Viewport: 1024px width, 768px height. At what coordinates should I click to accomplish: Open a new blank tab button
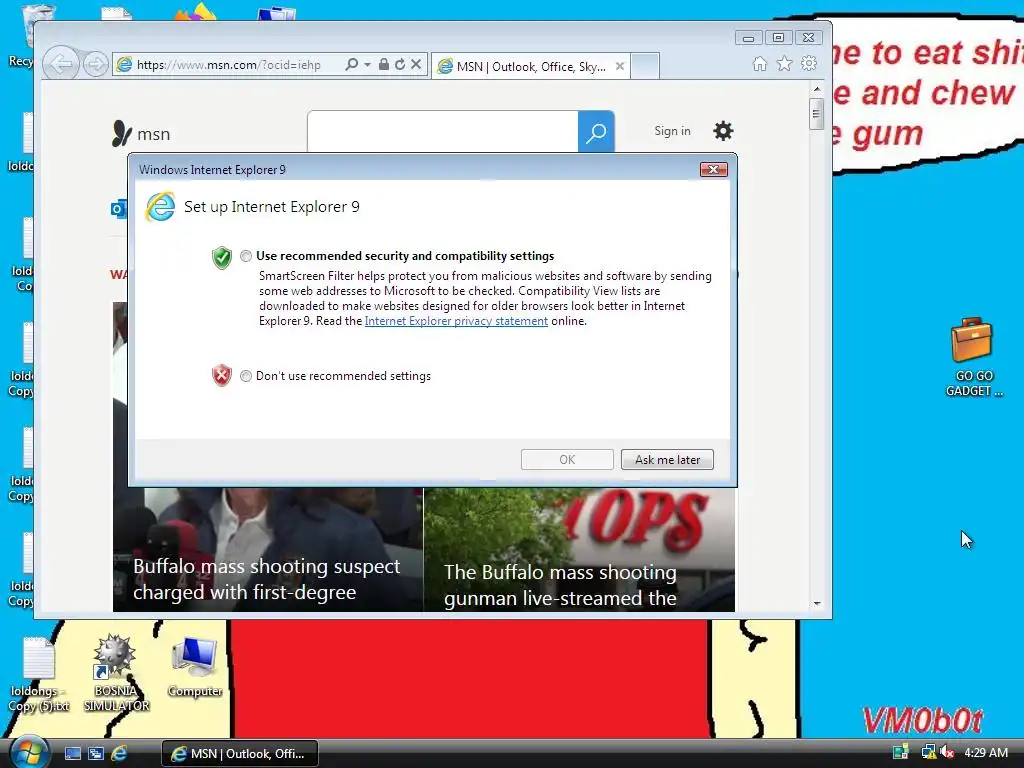click(645, 66)
